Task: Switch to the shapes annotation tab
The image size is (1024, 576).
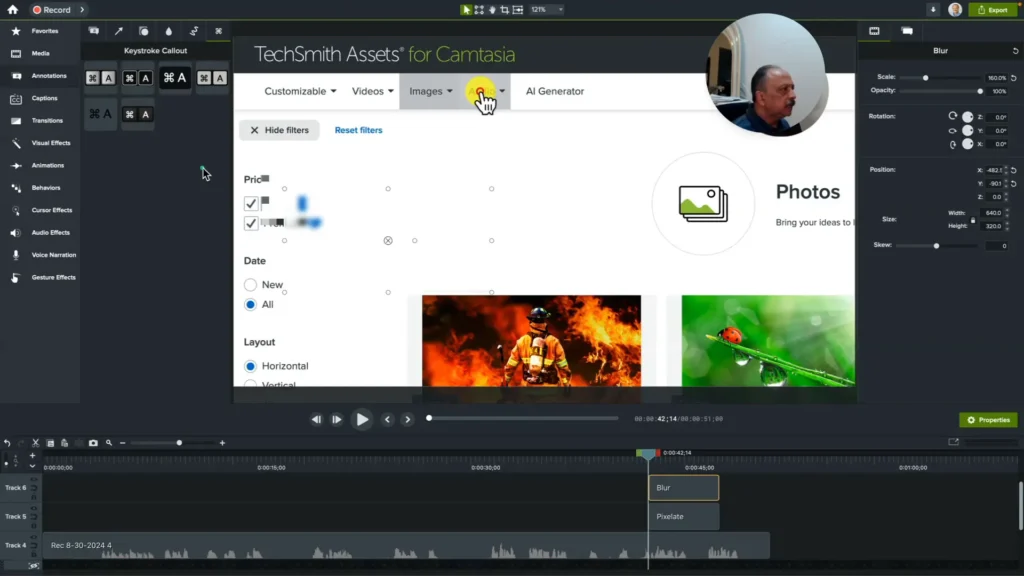Action: (144, 31)
